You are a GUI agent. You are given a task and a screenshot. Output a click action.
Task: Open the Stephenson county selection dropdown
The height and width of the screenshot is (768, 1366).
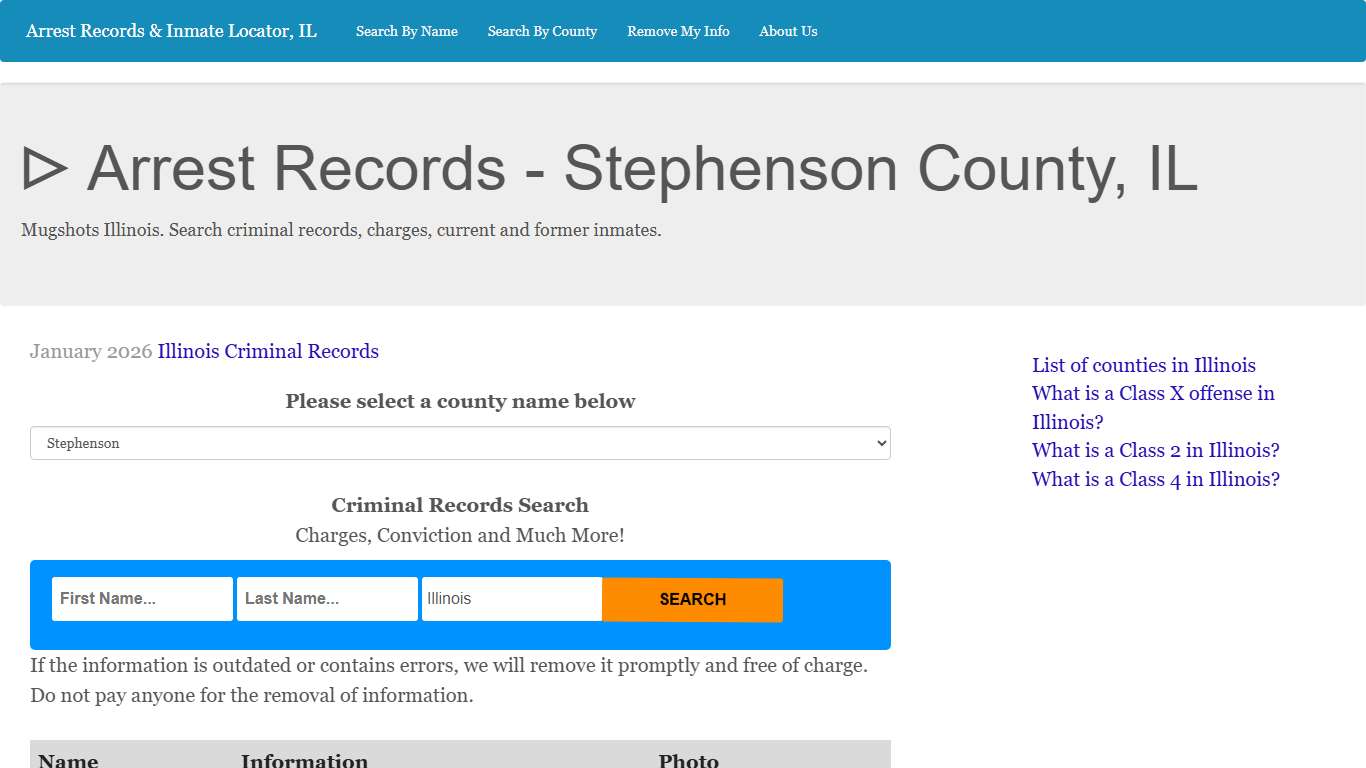(x=460, y=443)
